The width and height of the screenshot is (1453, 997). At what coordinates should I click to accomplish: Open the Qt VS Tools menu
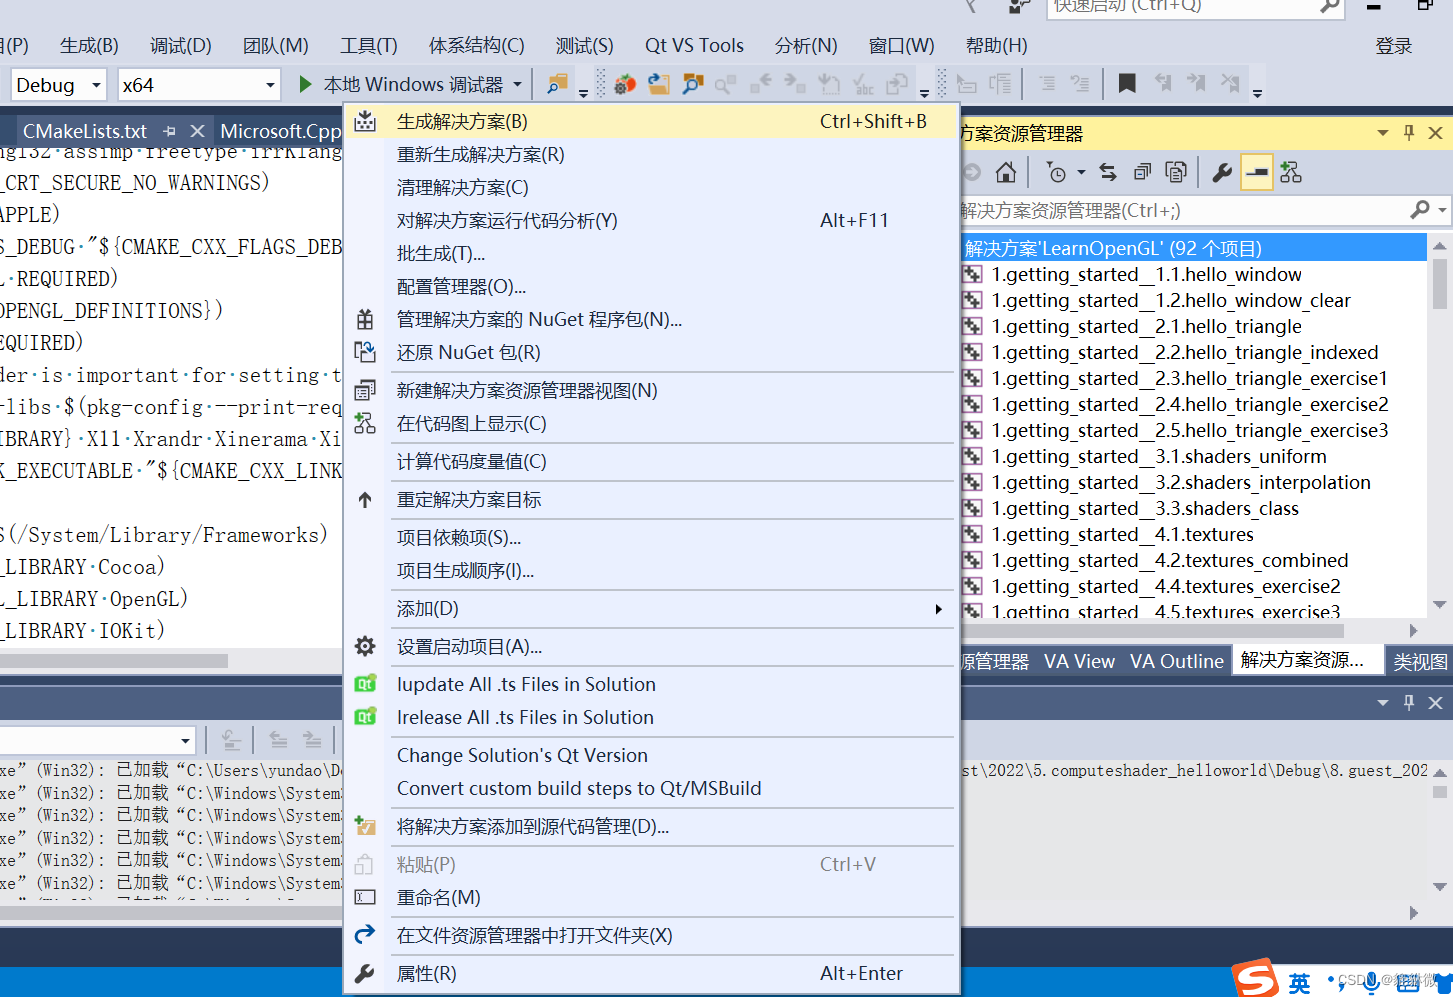(x=694, y=46)
